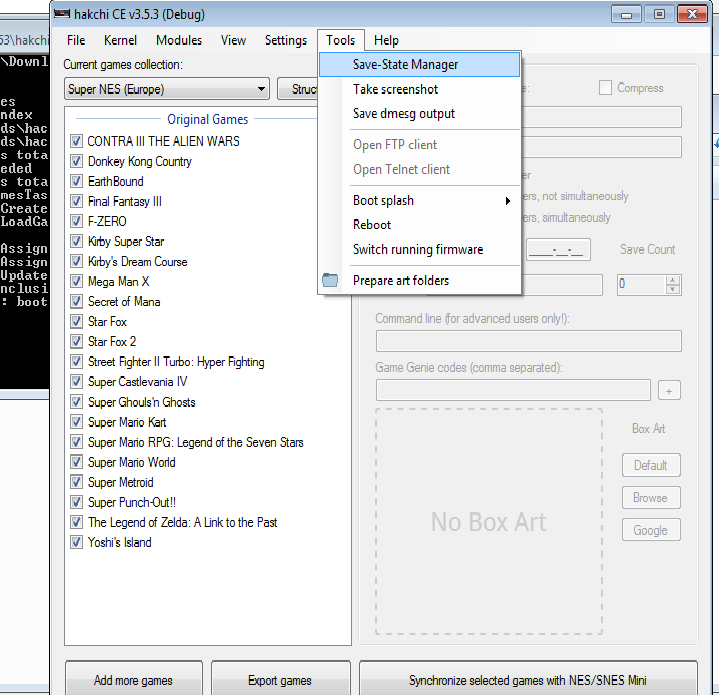Select Super Ghouls'n Ghosts entry

click(142, 402)
